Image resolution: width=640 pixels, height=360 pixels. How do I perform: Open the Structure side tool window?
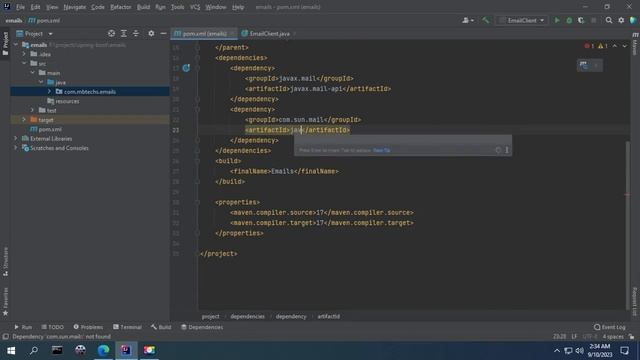click(5, 261)
